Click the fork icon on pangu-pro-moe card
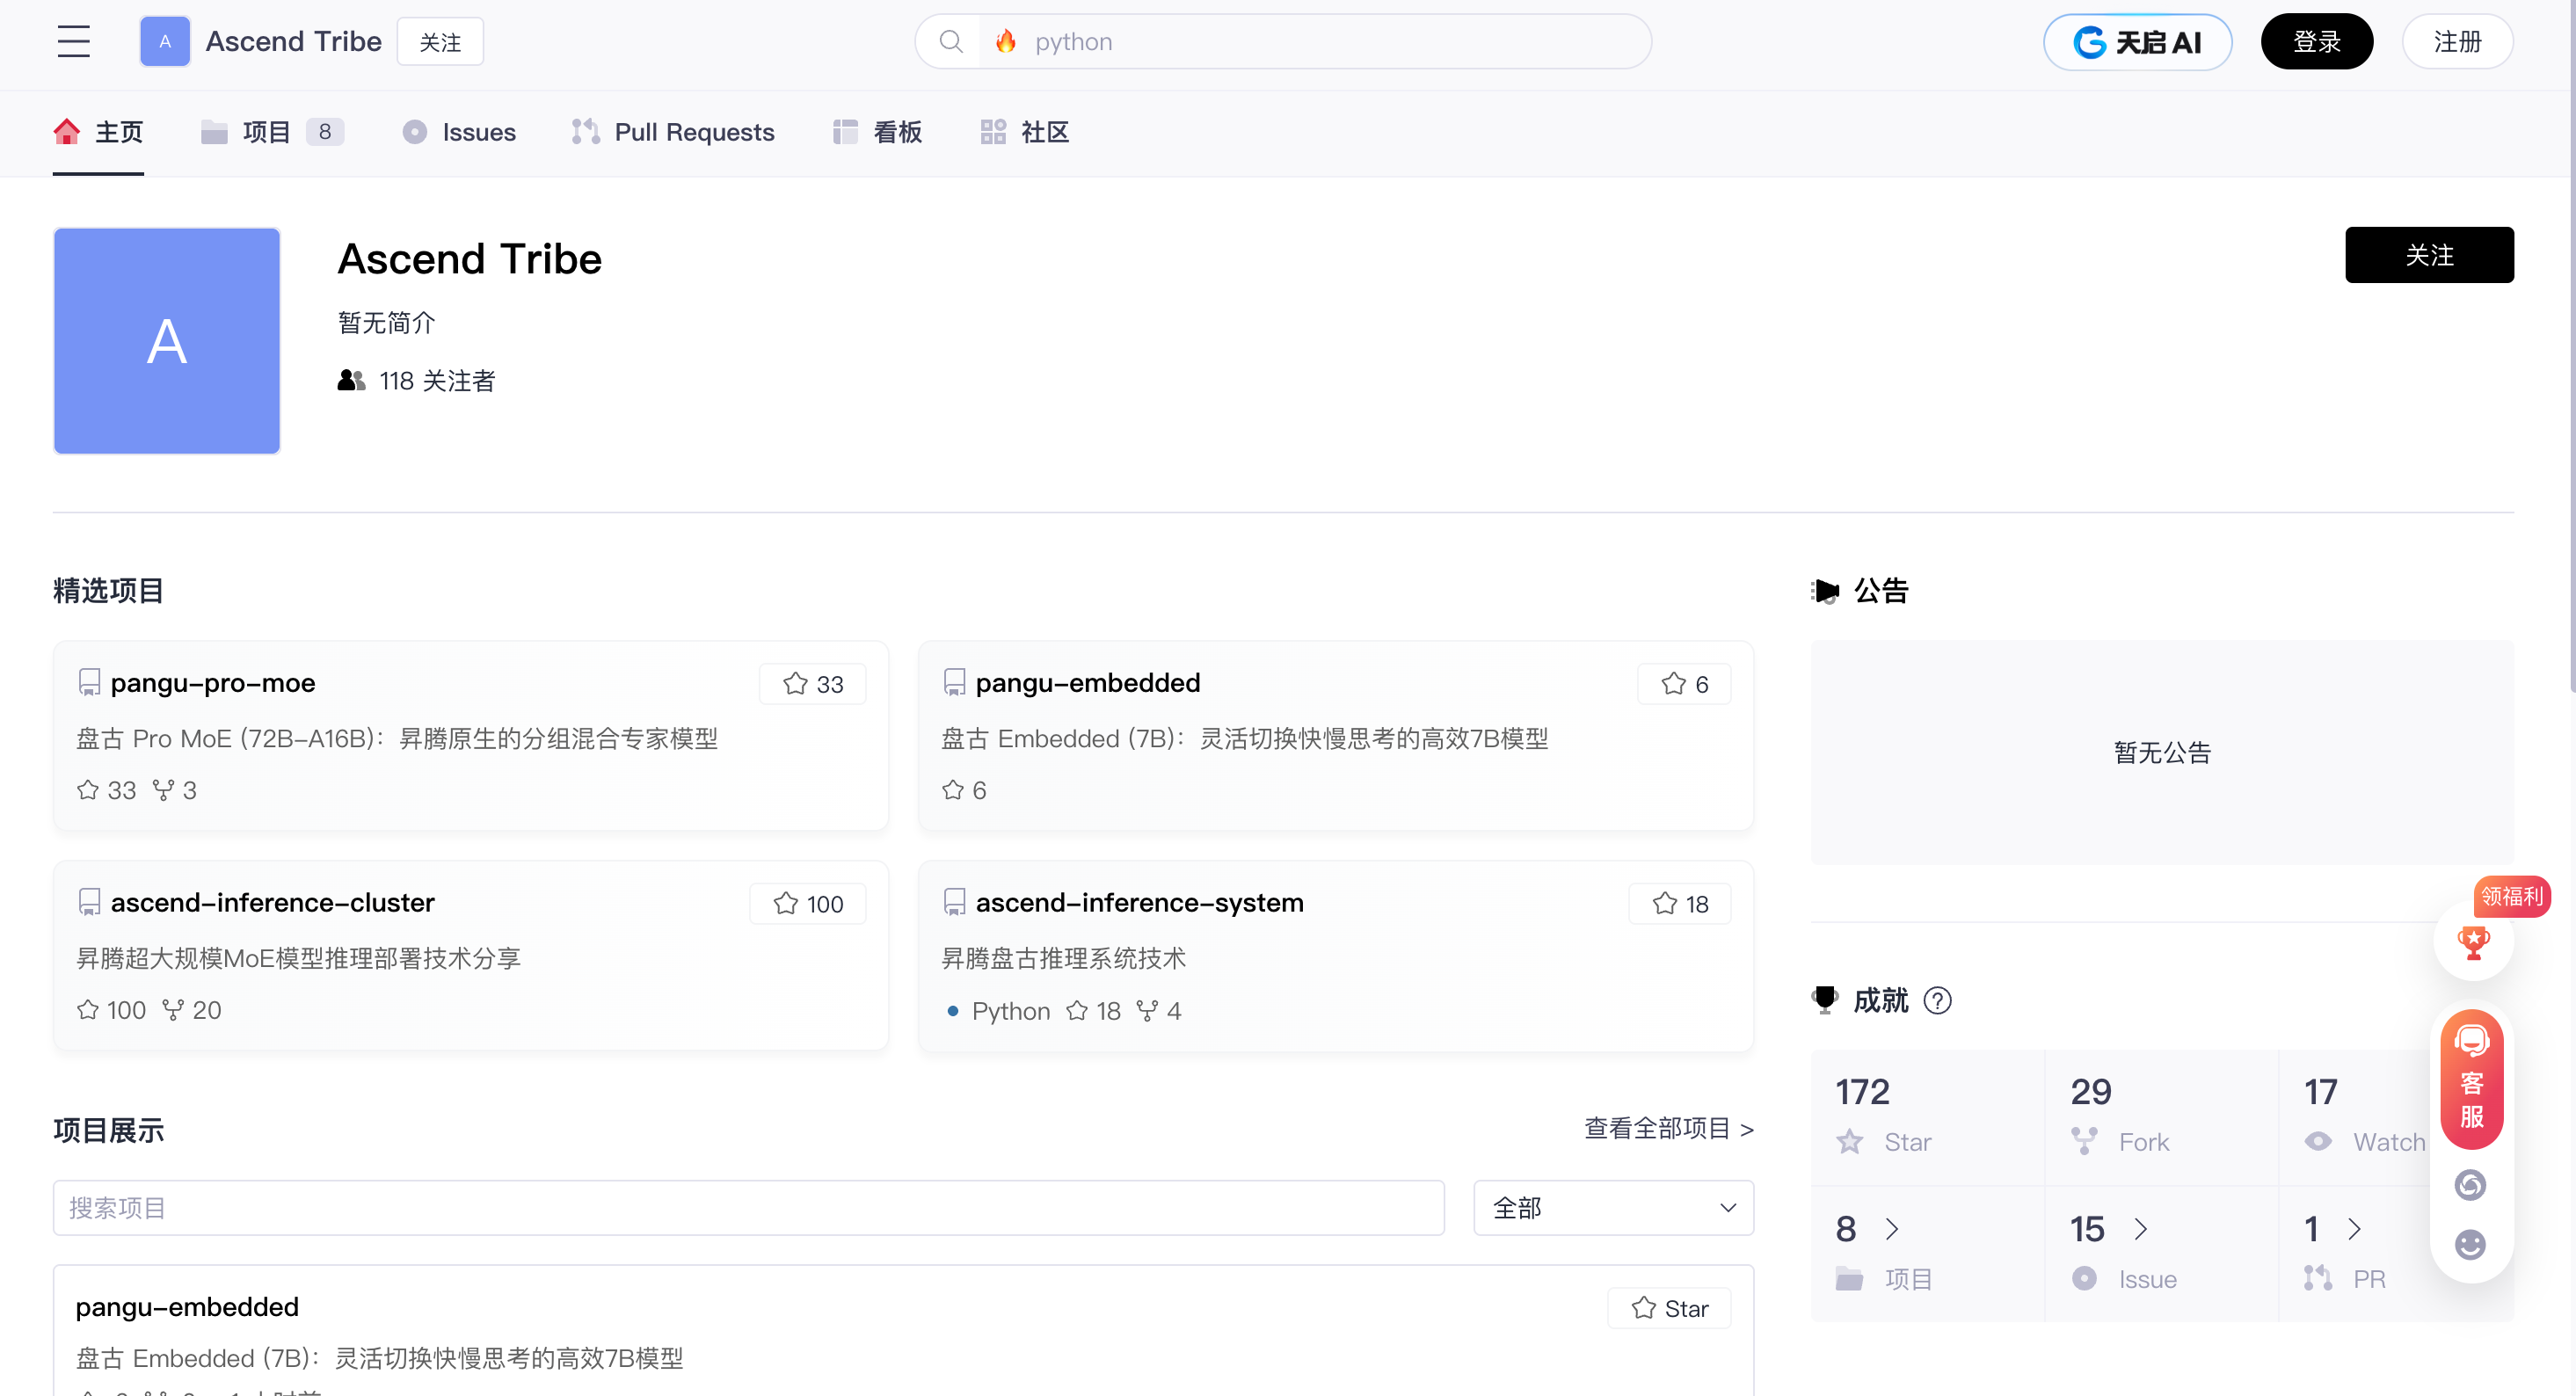Image resolution: width=2576 pixels, height=1396 pixels. tap(166, 790)
